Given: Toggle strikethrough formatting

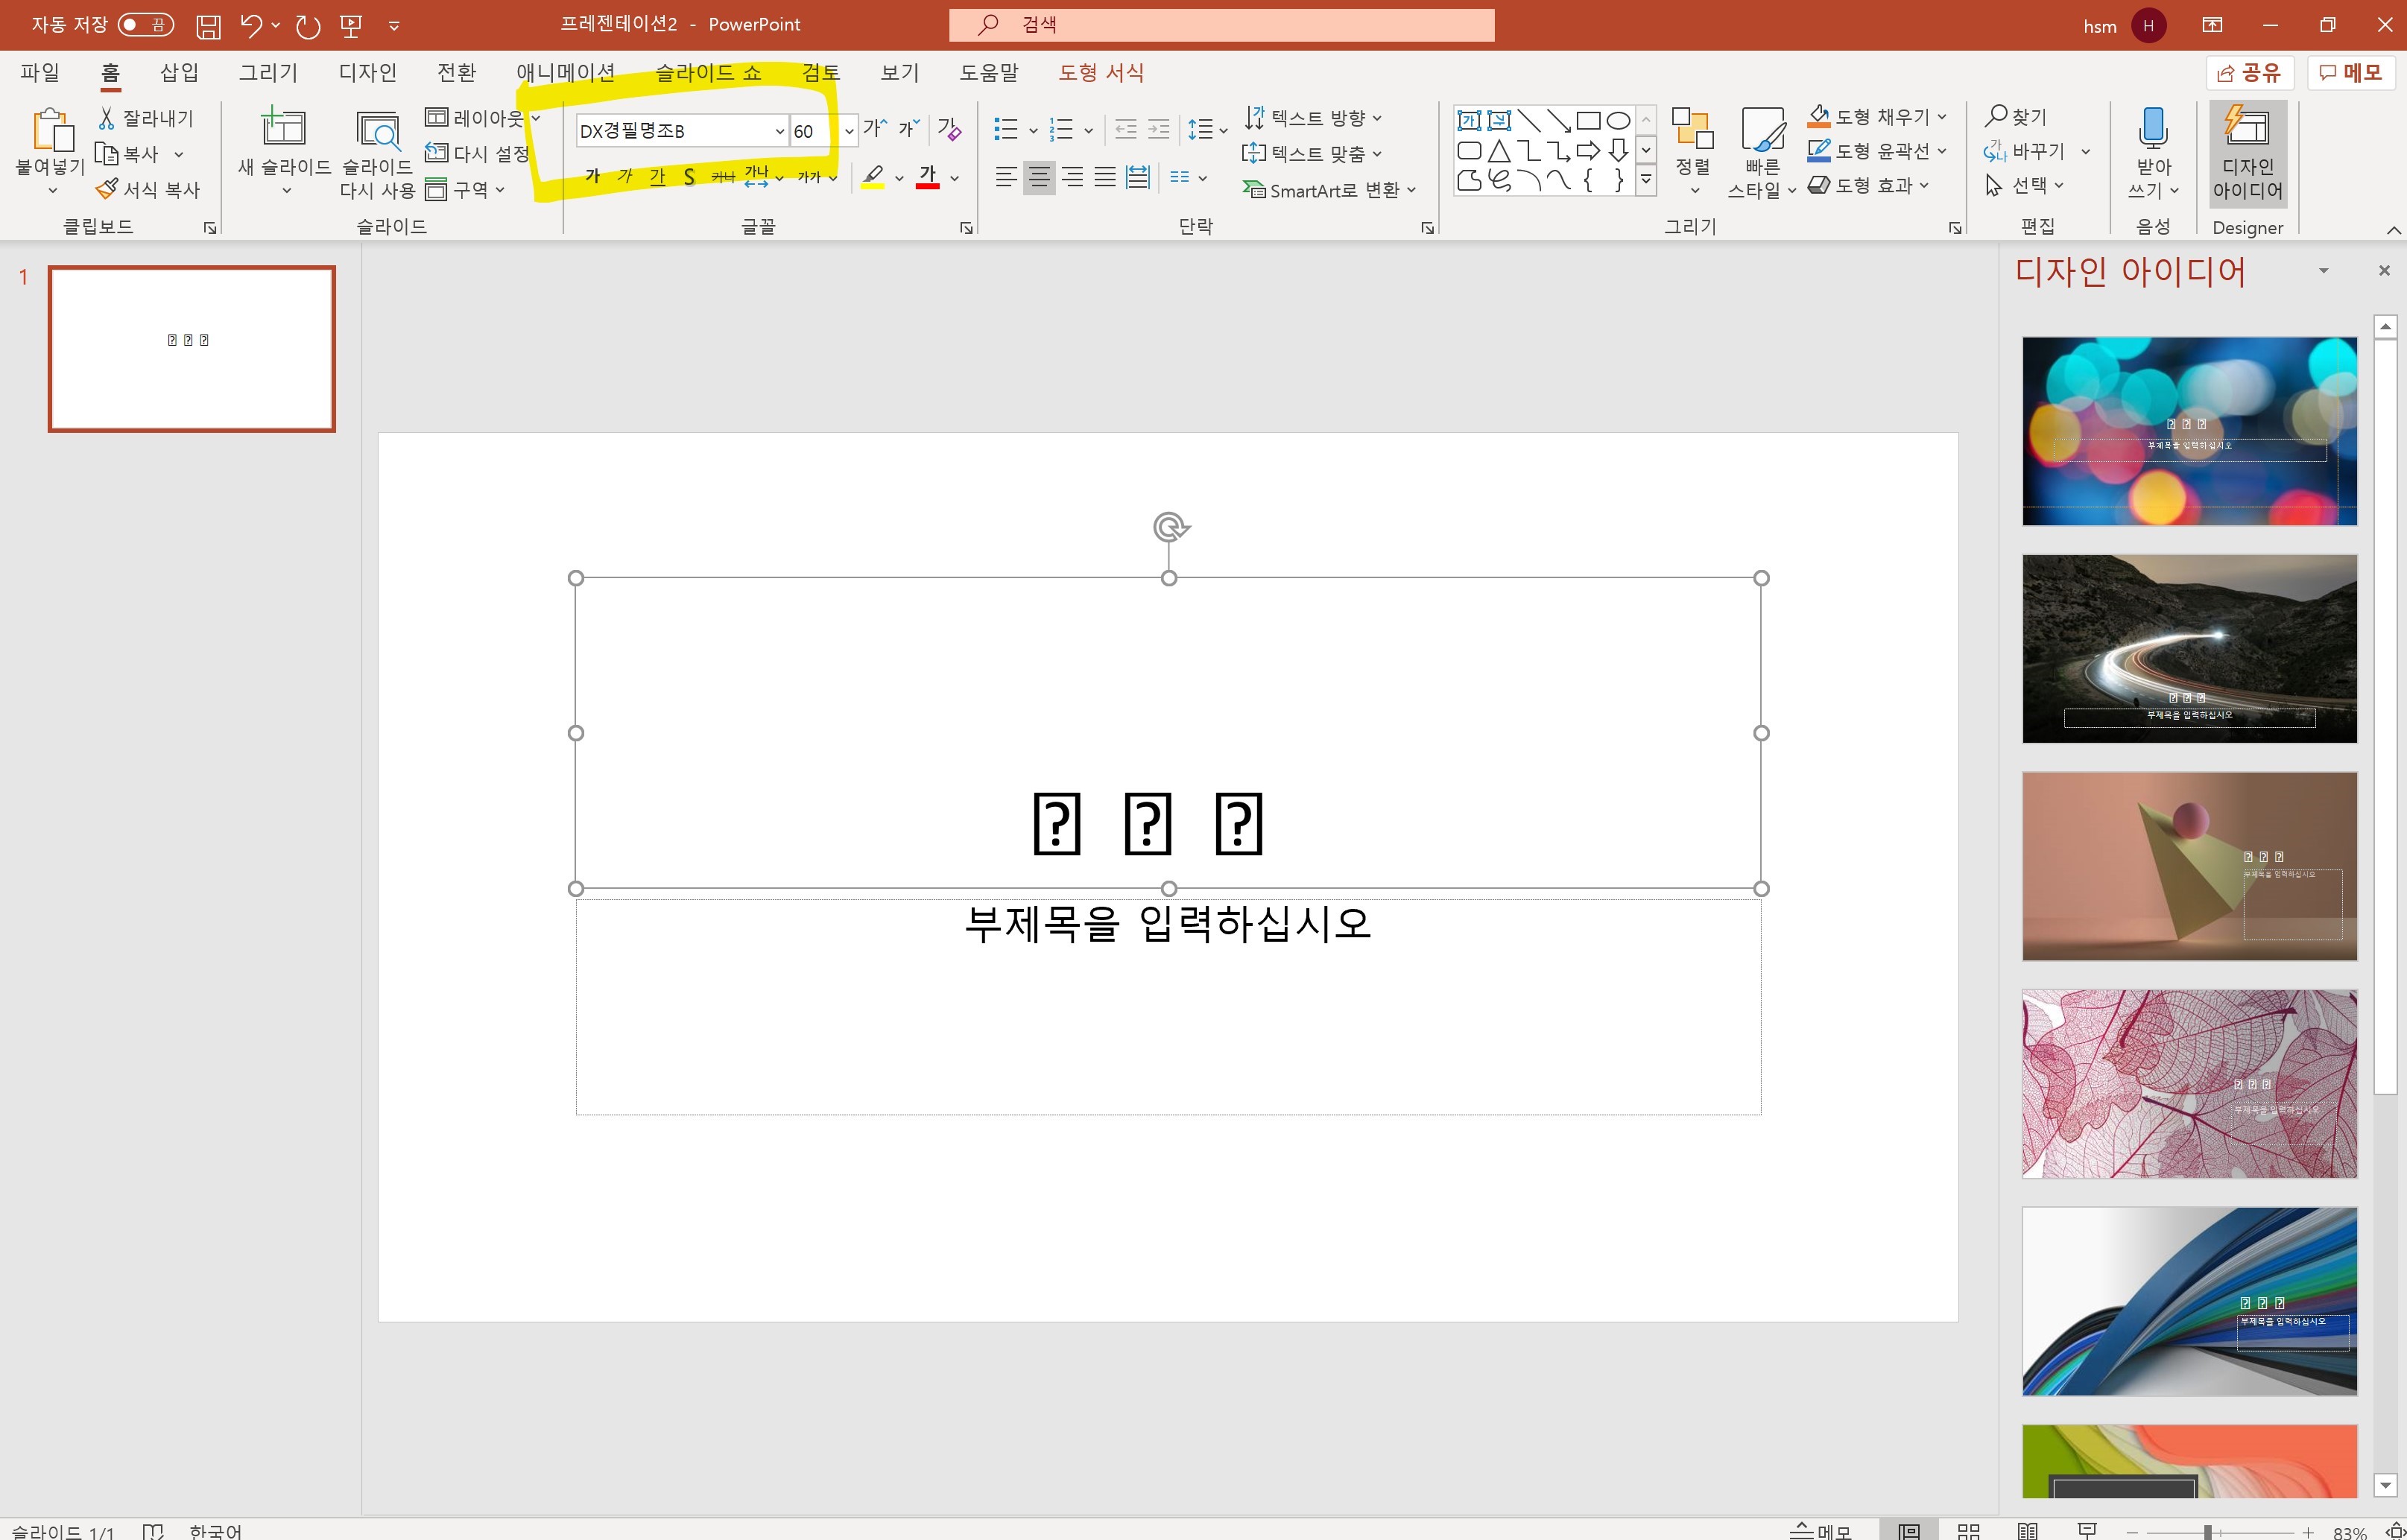Looking at the screenshot, I should pyautogui.click(x=722, y=177).
